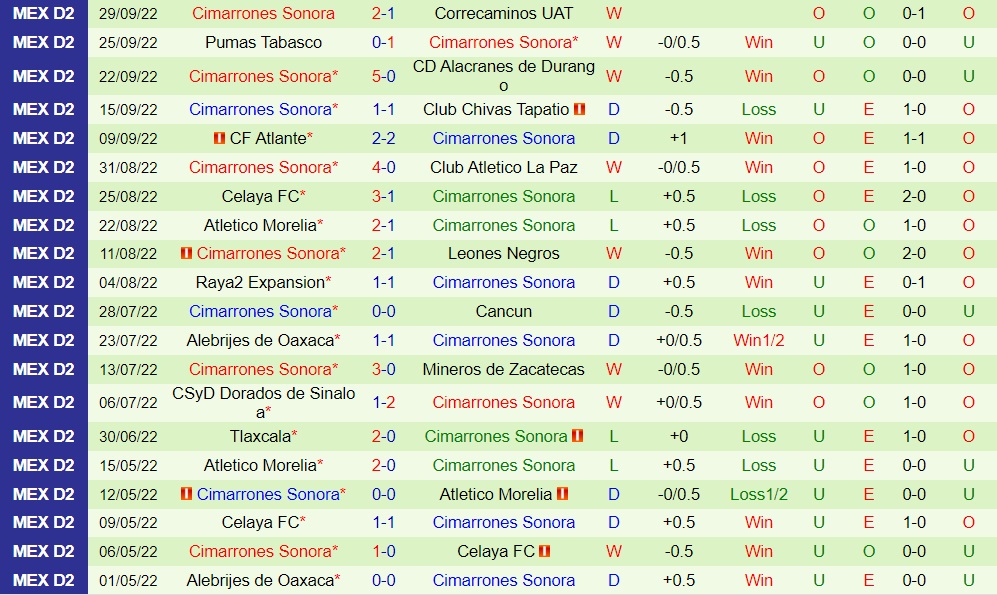Open the 5-0 match score
This screenshot has height=595, width=997.
point(383,76)
